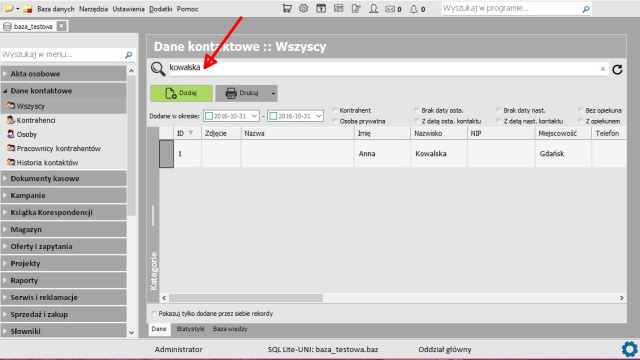Open the Ustawienia menu
The width and height of the screenshot is (640, 360).
(129, 9)
